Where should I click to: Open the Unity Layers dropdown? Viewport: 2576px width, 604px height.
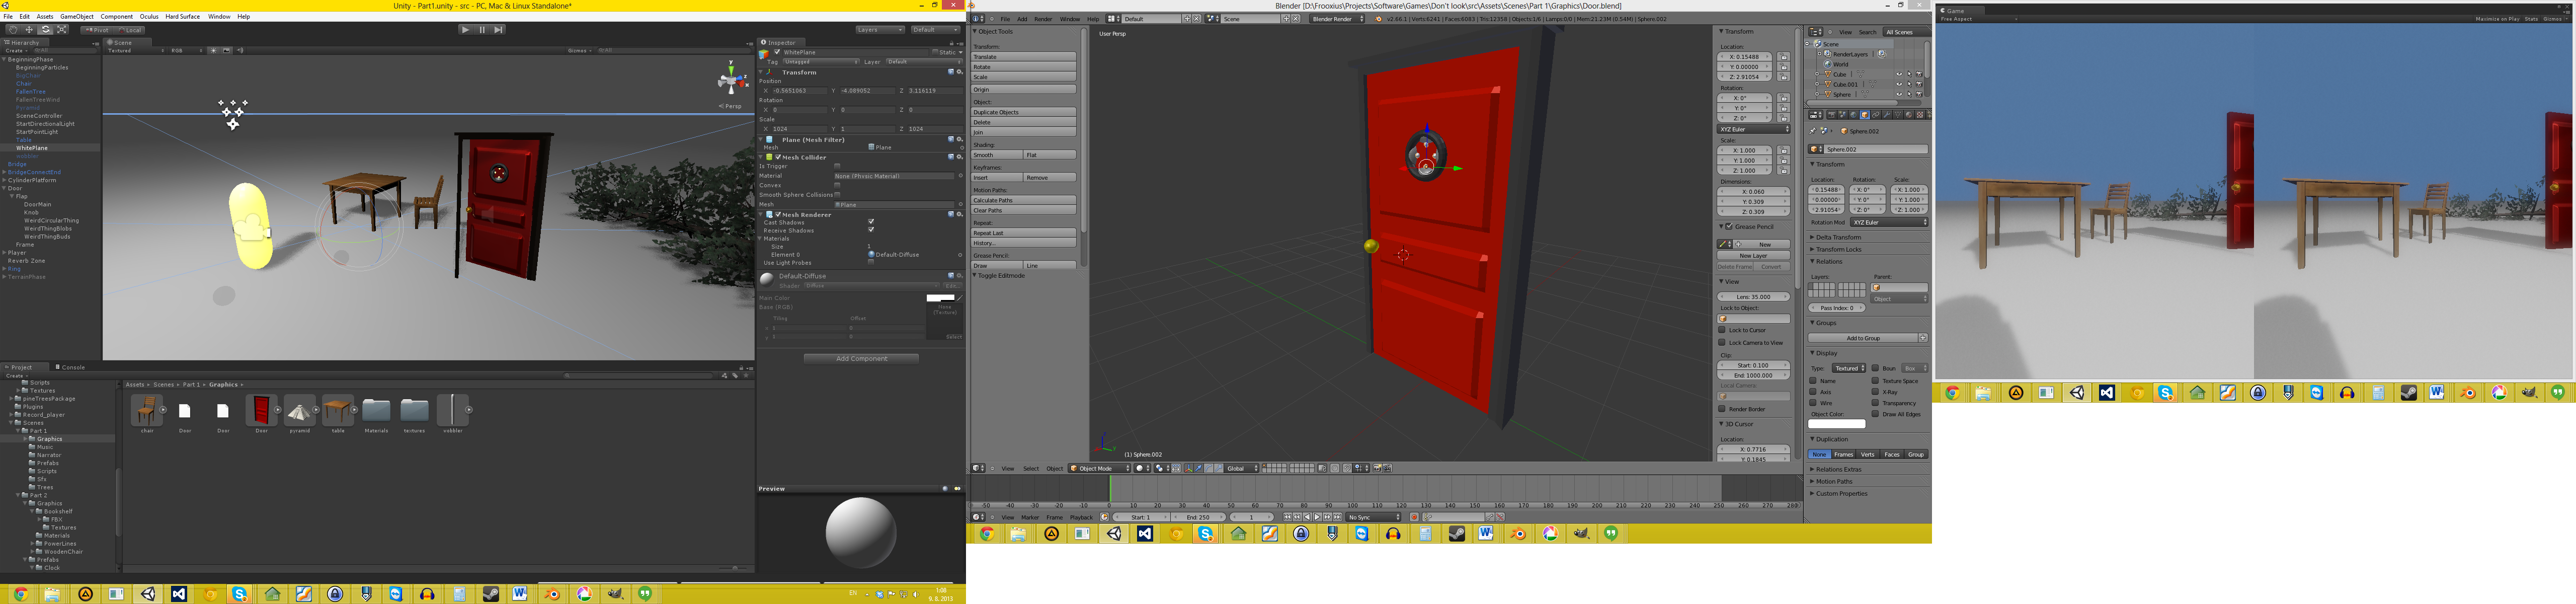879,30
